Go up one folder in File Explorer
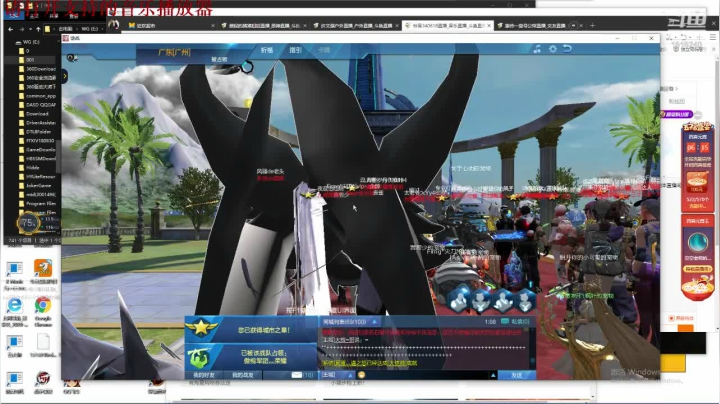This screenshot has width=720, height=404. 38,29
